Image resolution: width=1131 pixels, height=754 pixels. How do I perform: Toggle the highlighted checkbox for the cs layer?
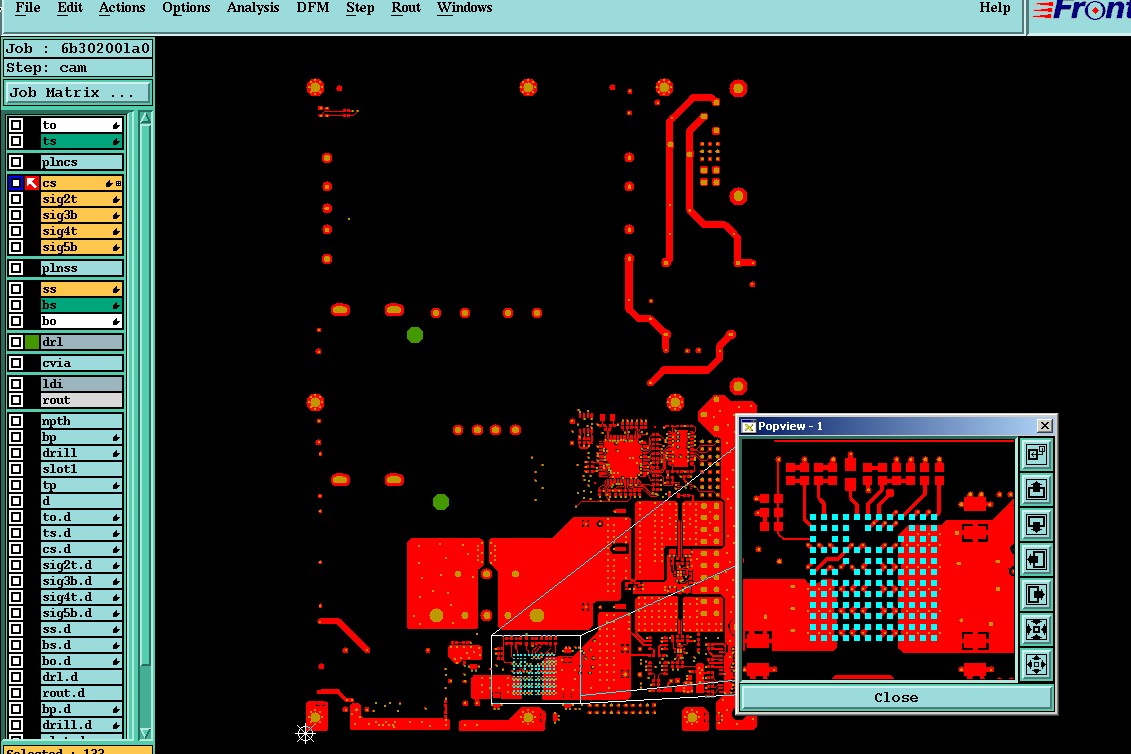point(16,183)
